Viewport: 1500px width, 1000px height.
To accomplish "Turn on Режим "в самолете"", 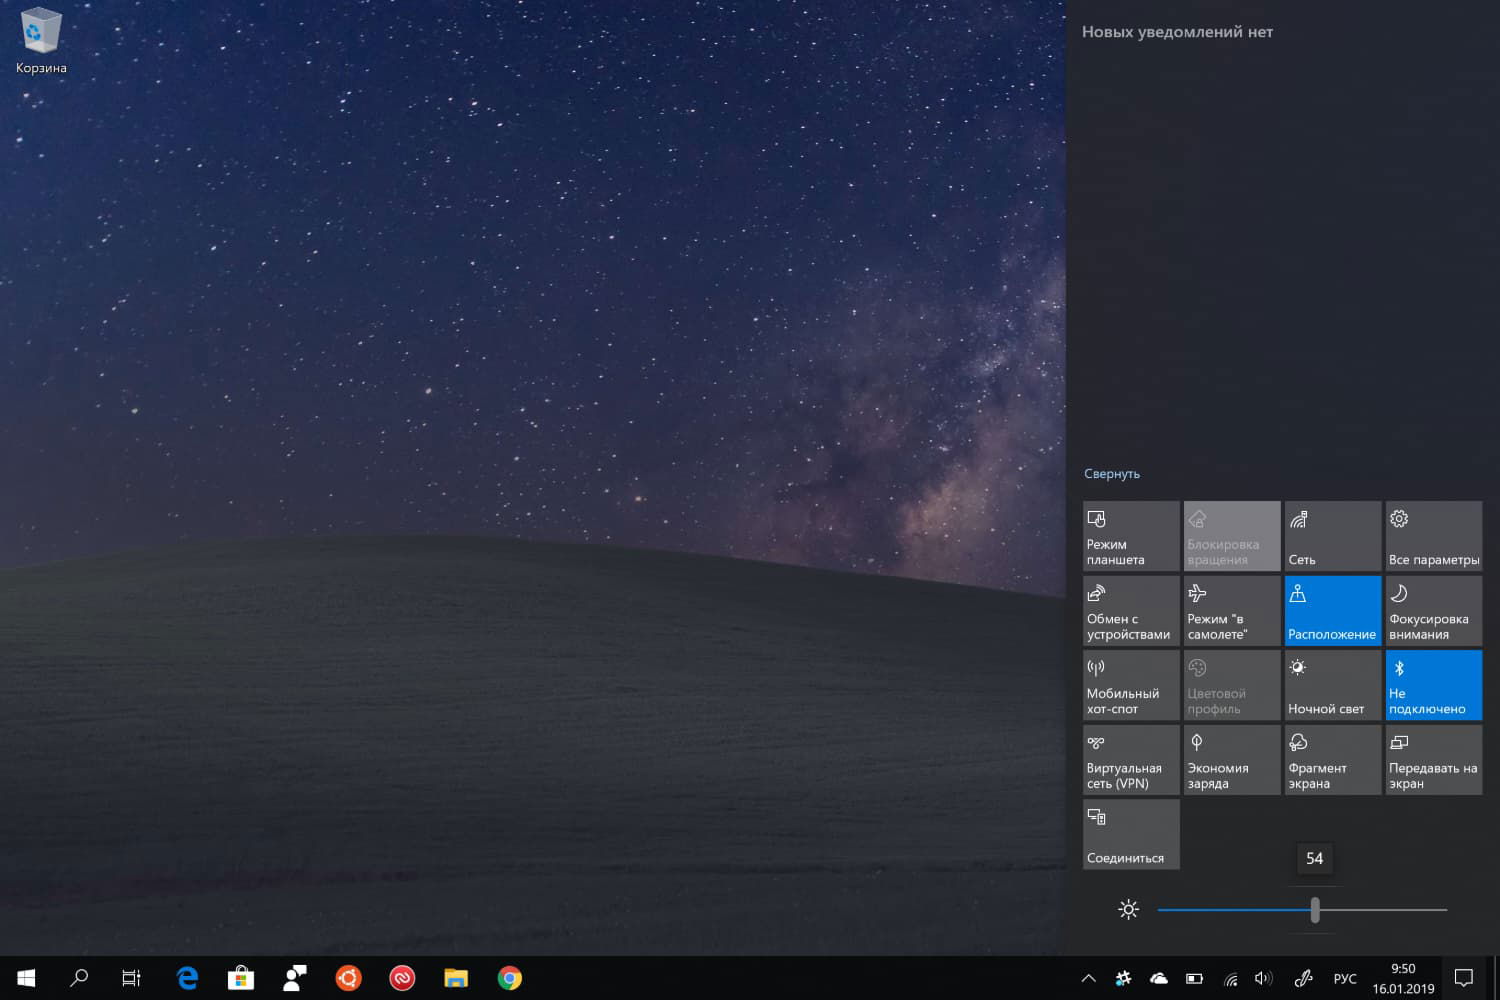I will (x=1231, y=610).
